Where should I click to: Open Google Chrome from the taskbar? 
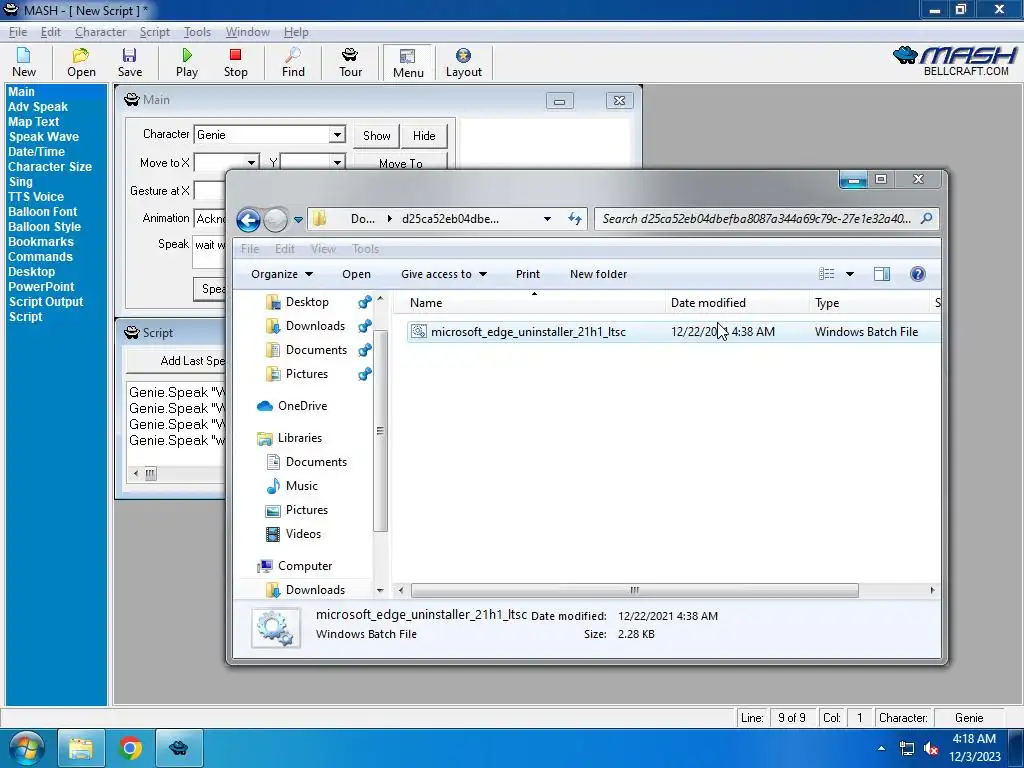(130, 748)
